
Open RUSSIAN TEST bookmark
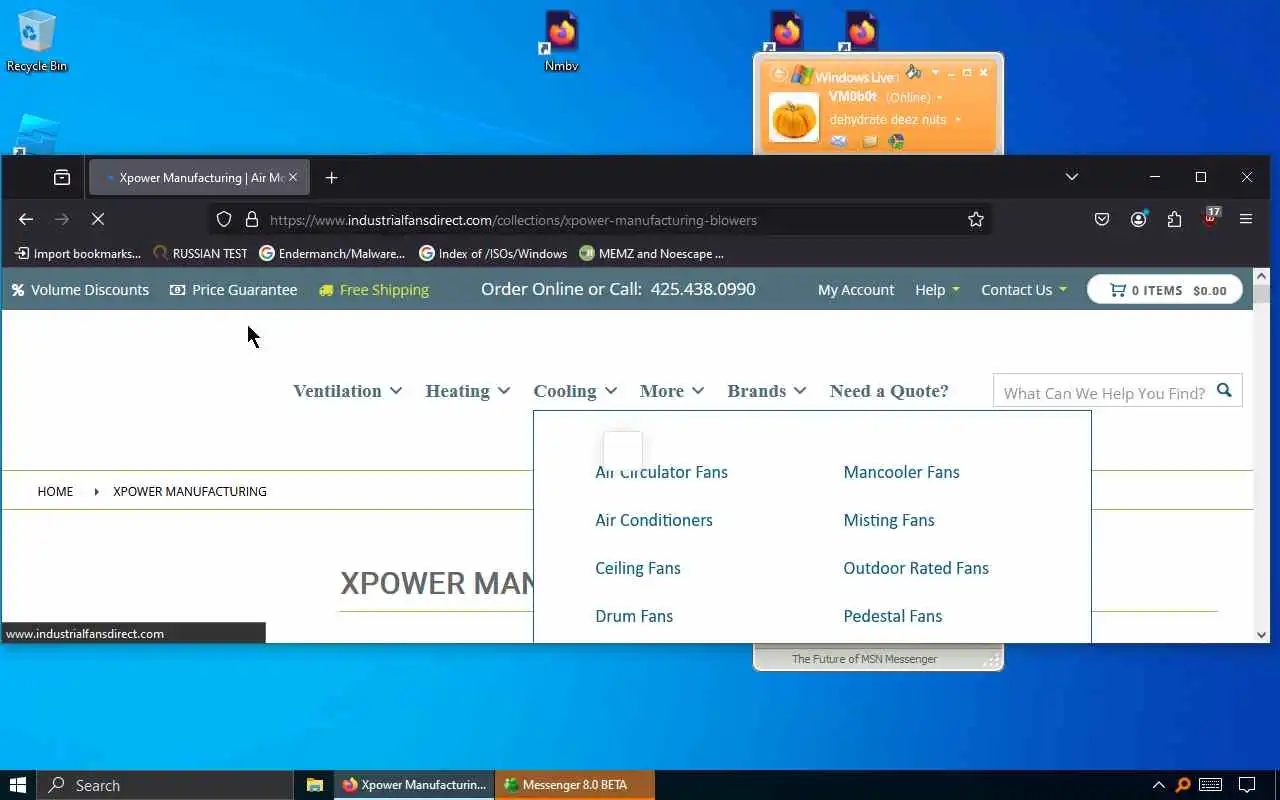tap(200, 254)
